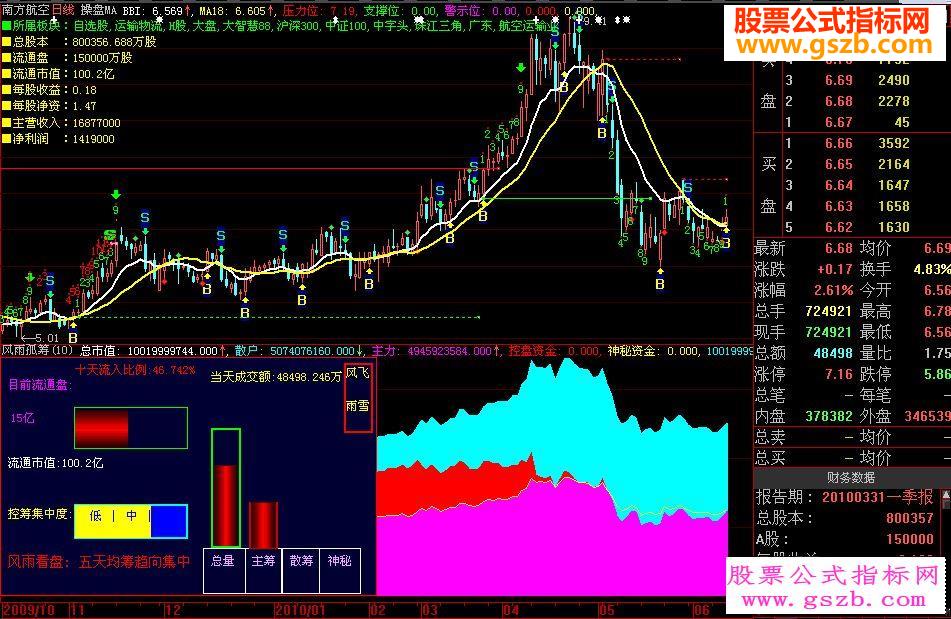
Task: Select the 主筹 column label
Action: click(x=263, y=561)
